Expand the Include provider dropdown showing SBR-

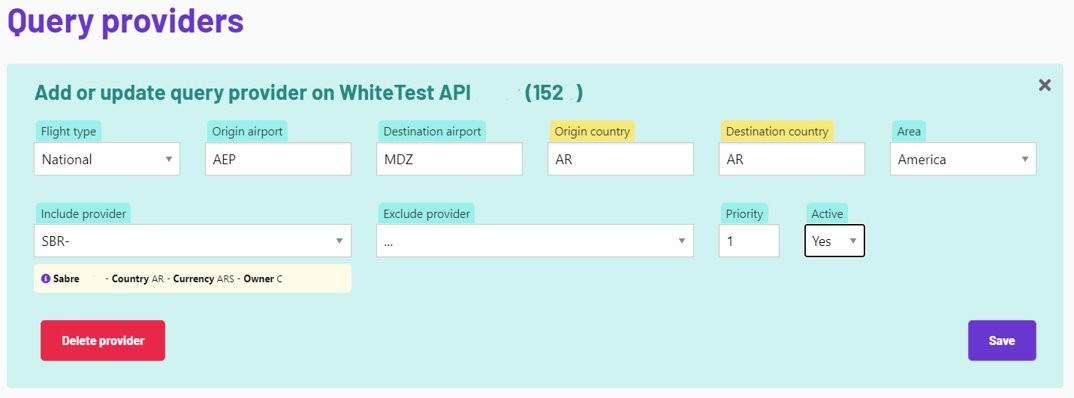pyautogui.click(x=192, y=240)
